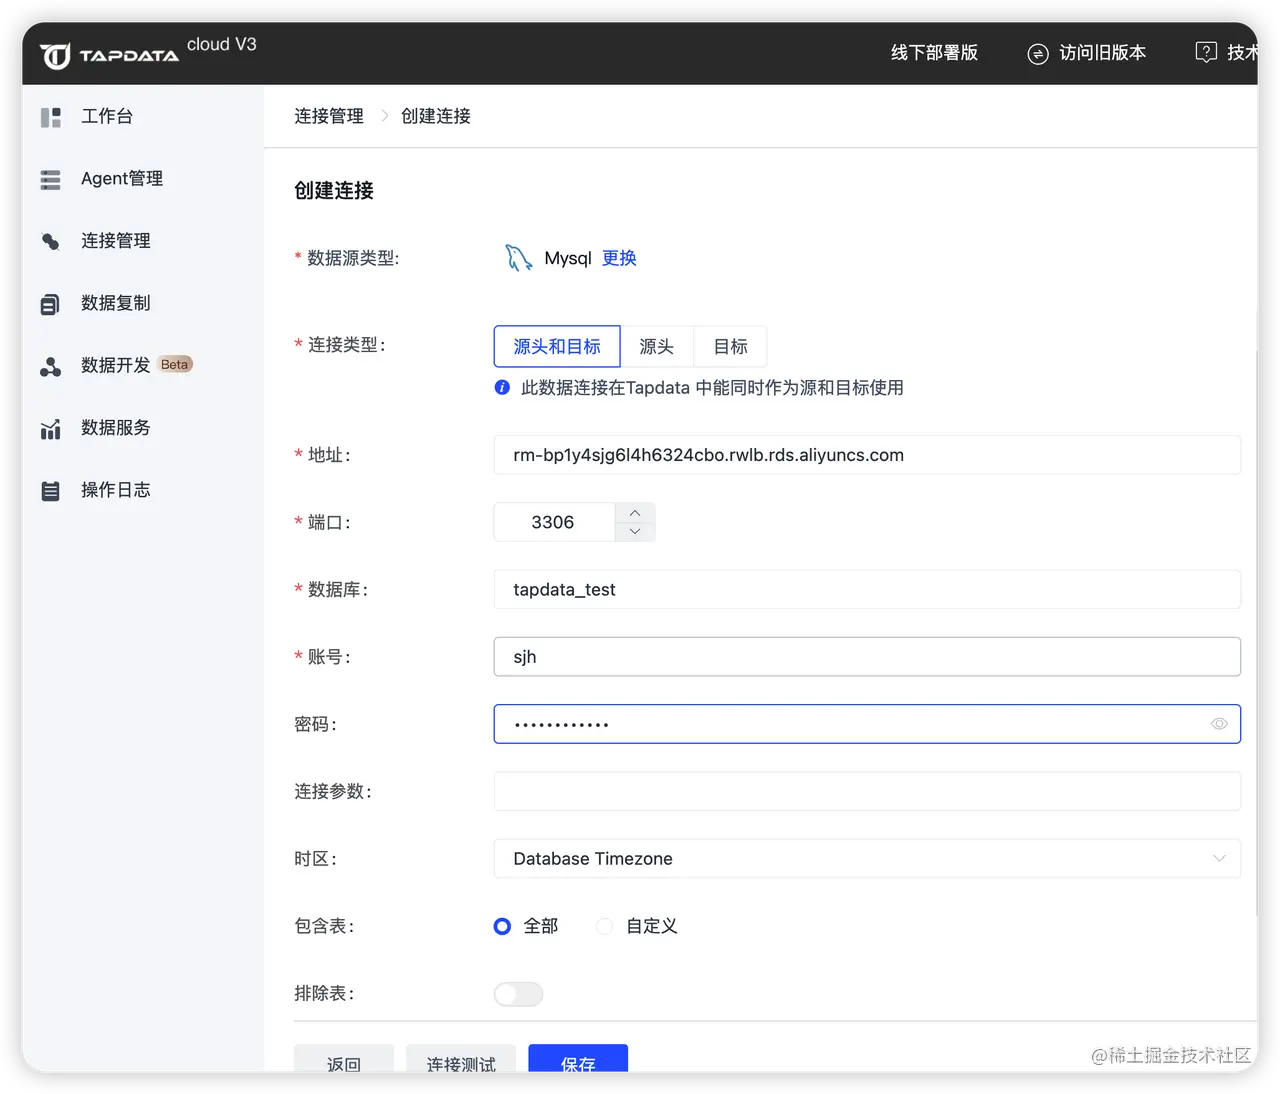Viewport: 1280px width, 1094px height.
Task: Click the 创建连接 page heading
Action: click(334, 191)
